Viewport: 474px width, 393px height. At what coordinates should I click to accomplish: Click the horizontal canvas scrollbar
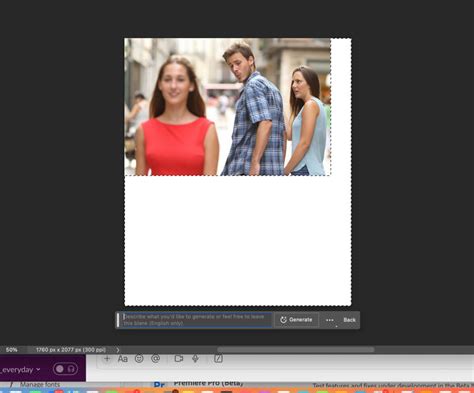(x=296, y=350)
